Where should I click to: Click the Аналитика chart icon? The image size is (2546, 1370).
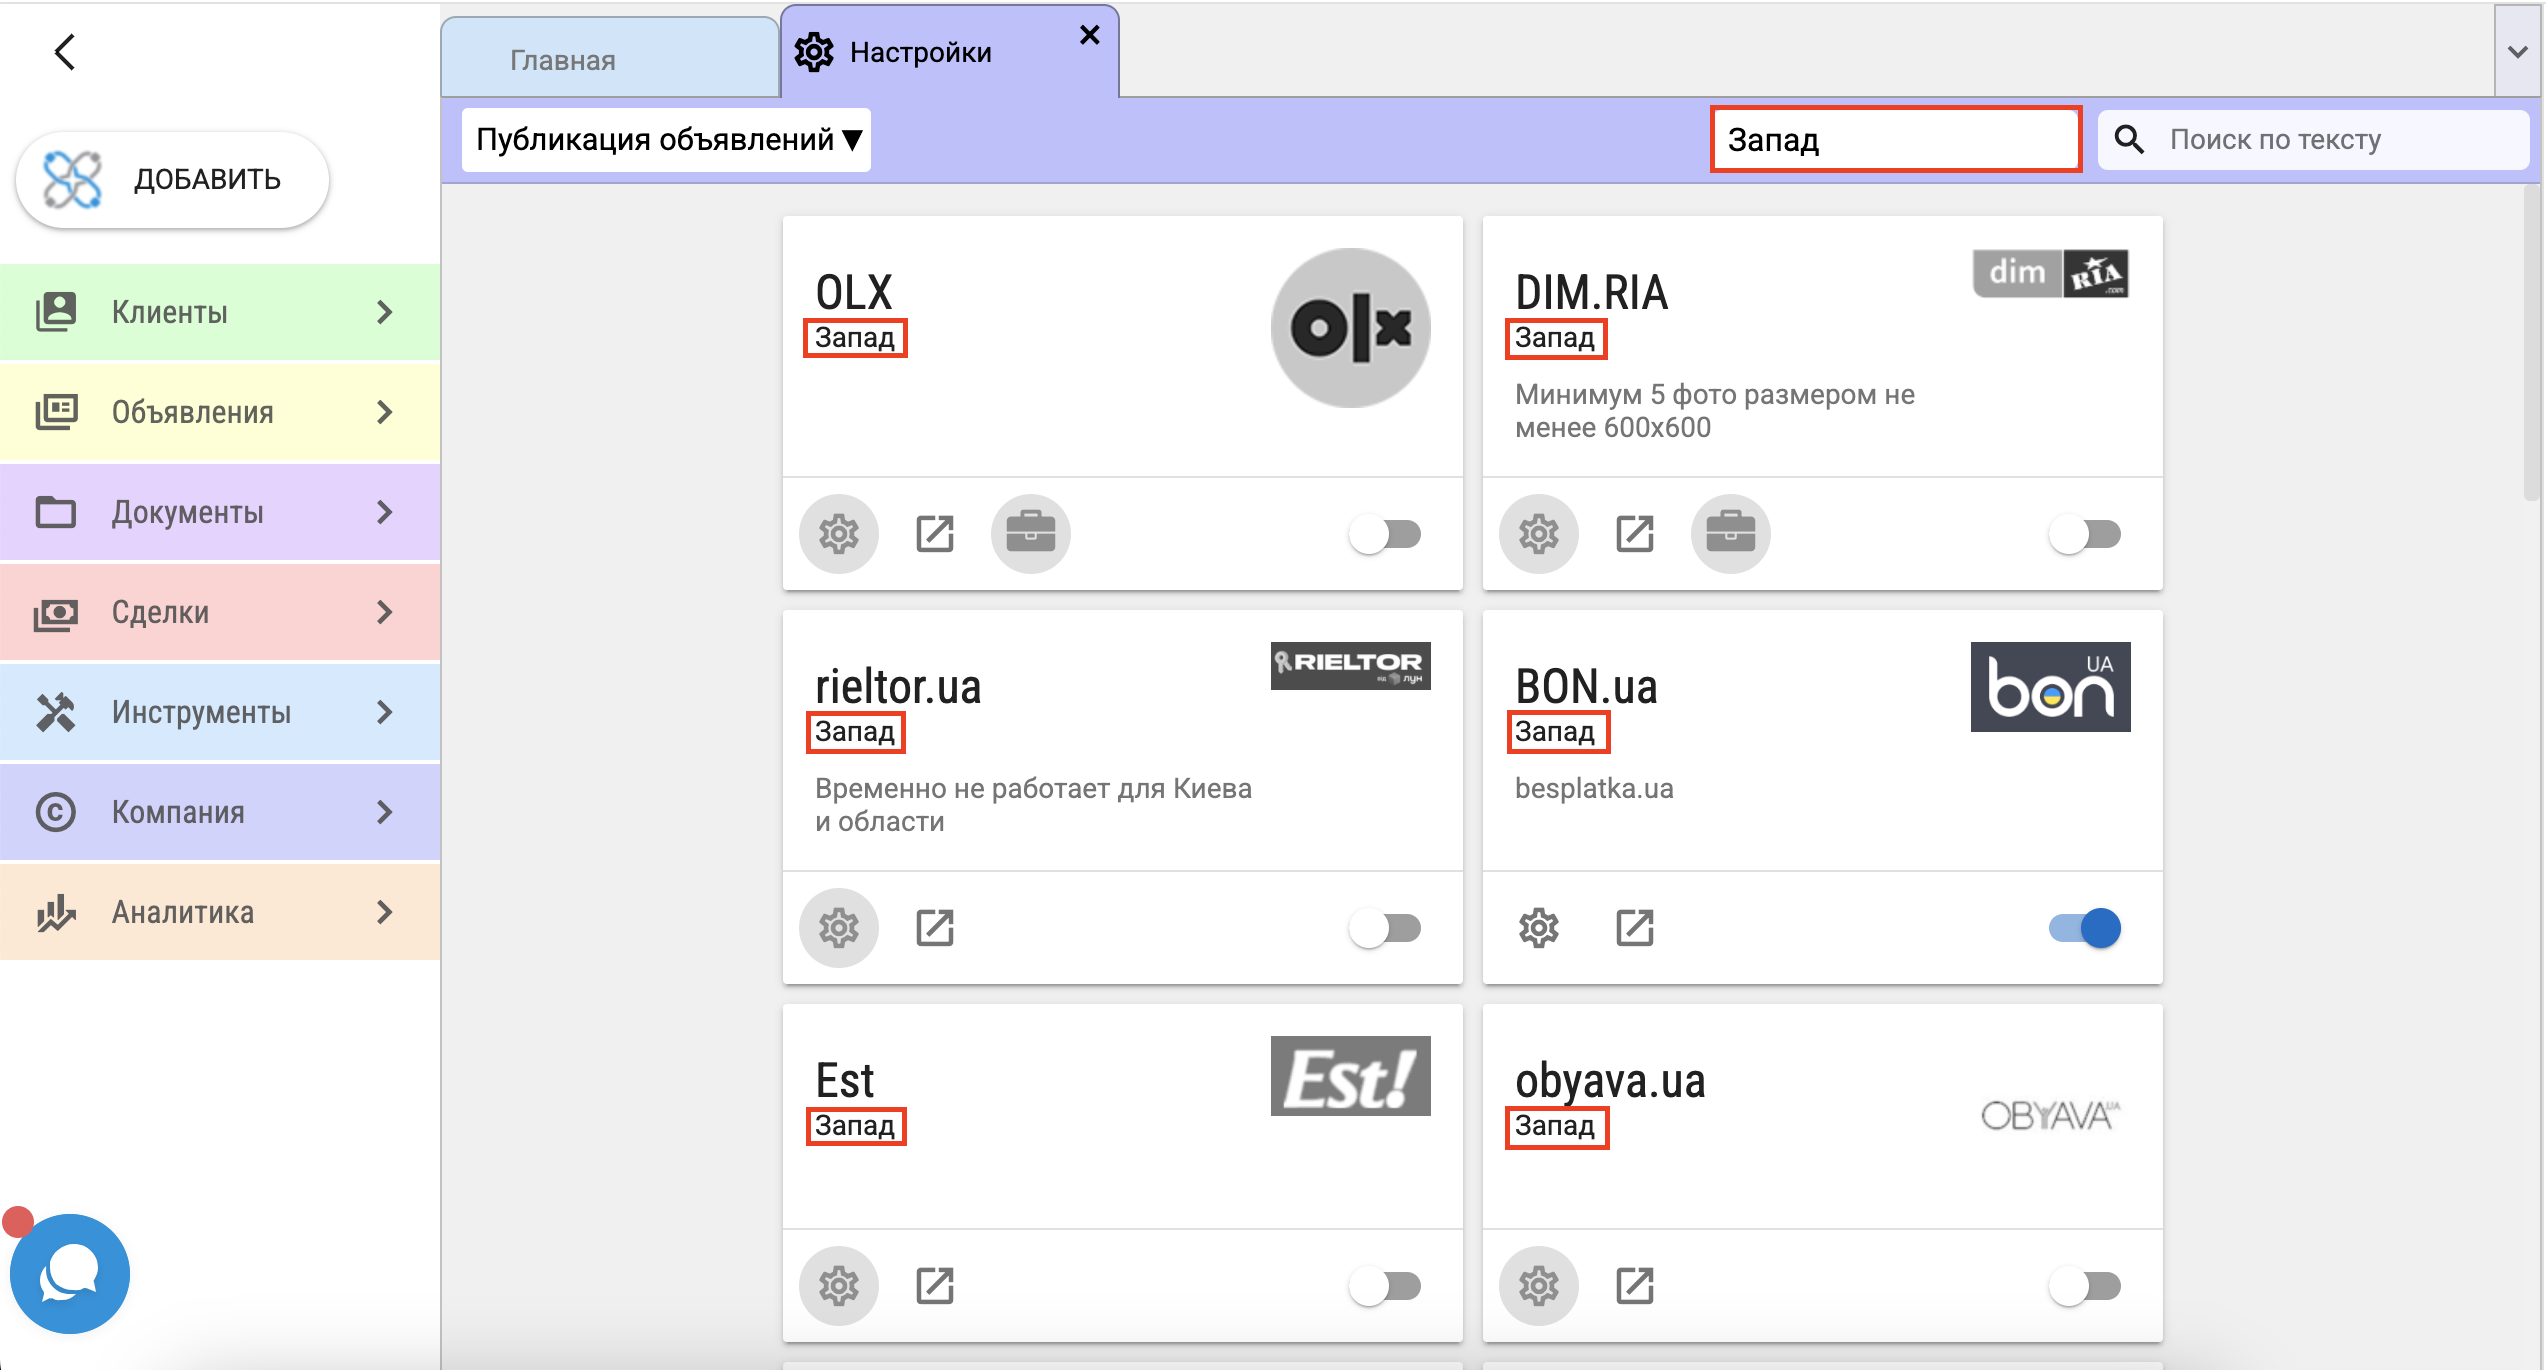click(x=56, y=912)
